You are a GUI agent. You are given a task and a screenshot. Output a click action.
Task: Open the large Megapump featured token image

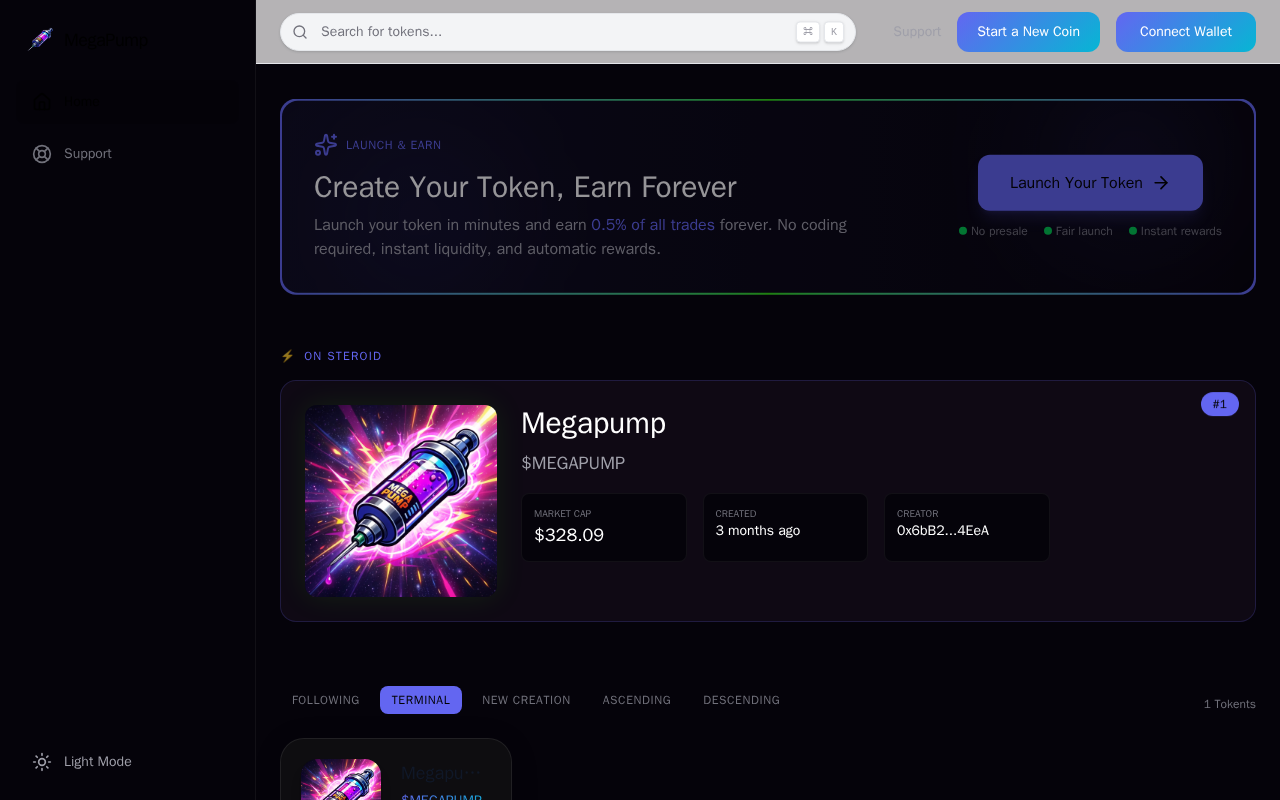(401, 501)
